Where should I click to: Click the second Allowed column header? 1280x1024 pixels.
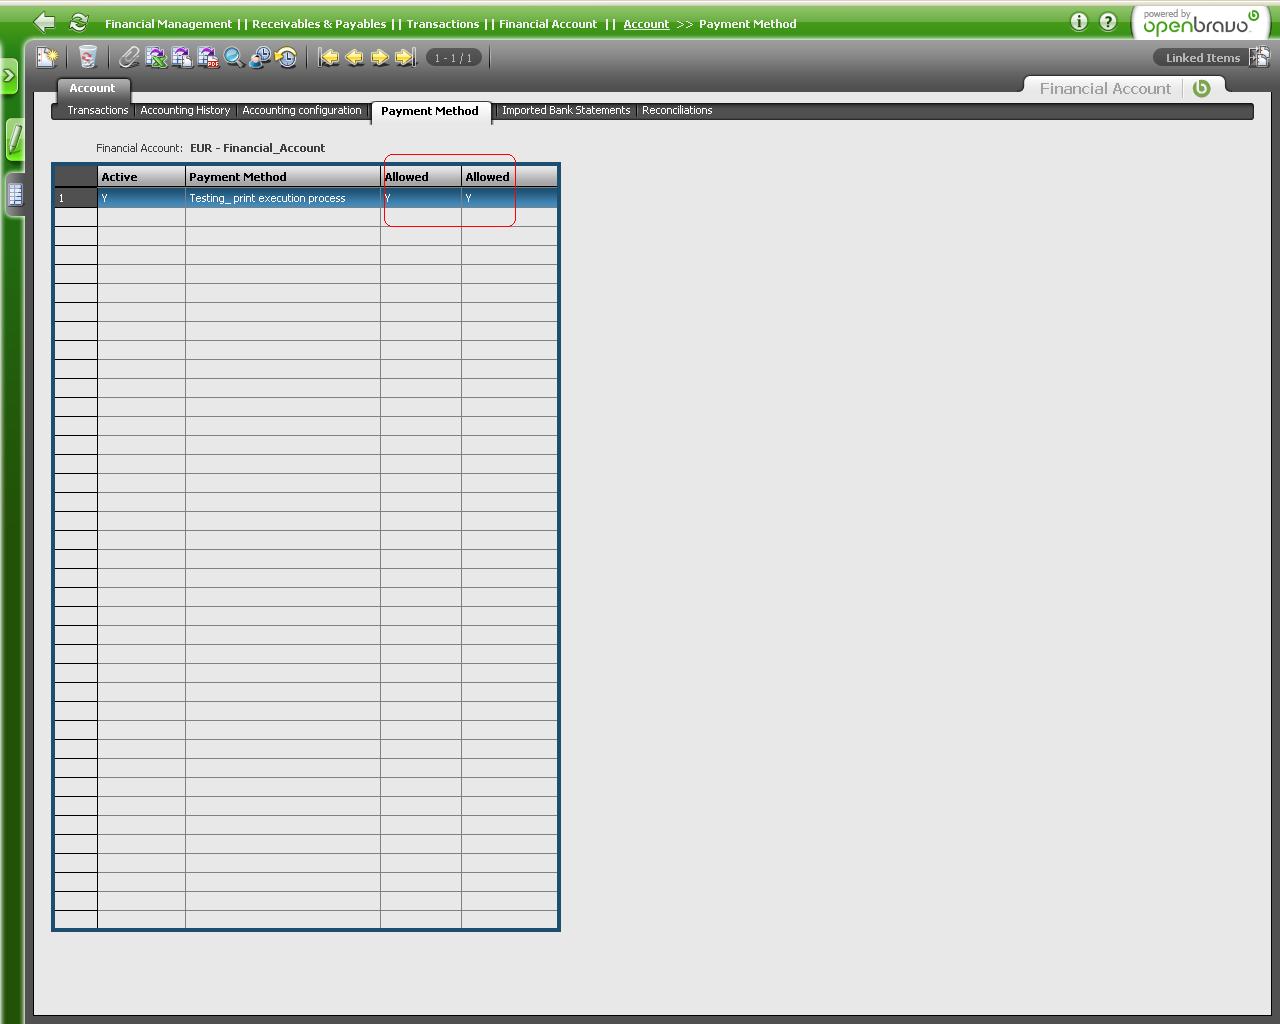tap(509, 177)
